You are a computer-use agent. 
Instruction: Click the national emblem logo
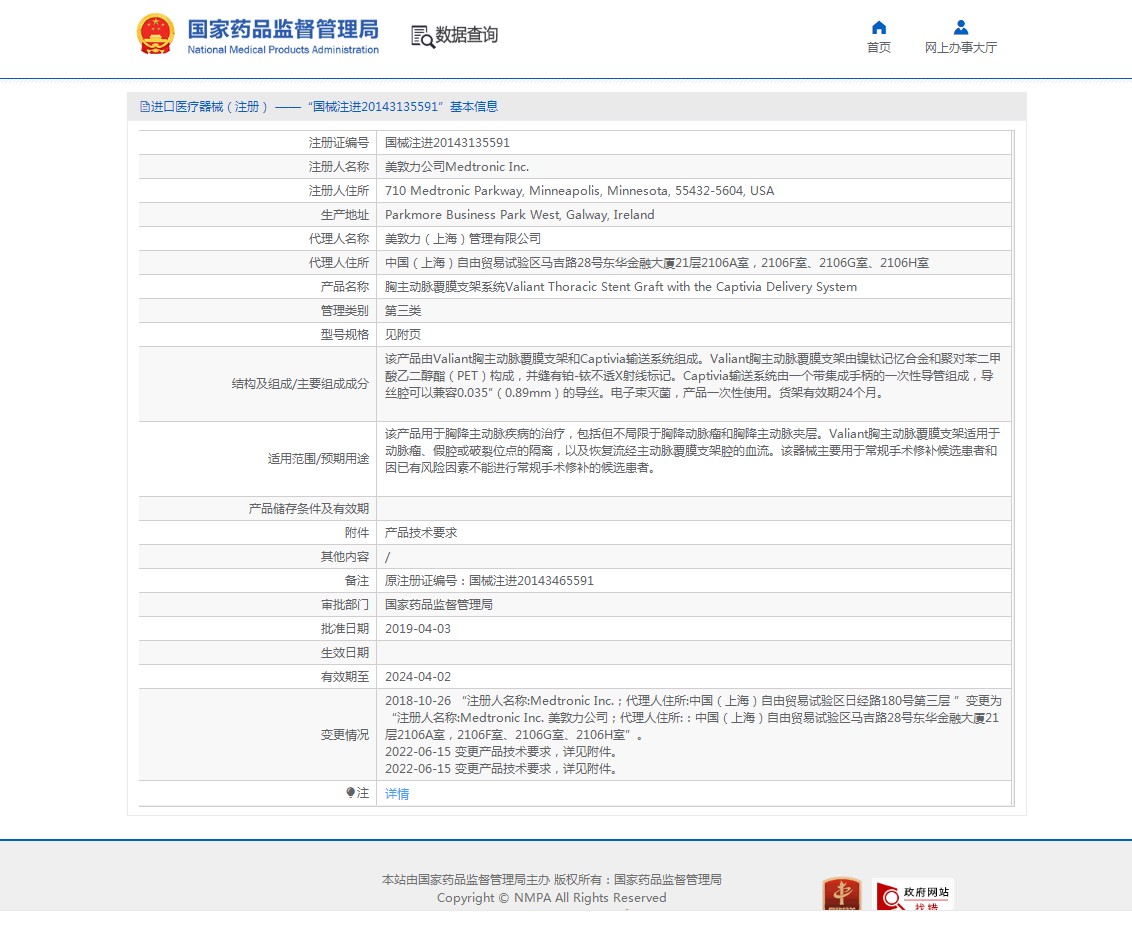click(x=155, y=34)
